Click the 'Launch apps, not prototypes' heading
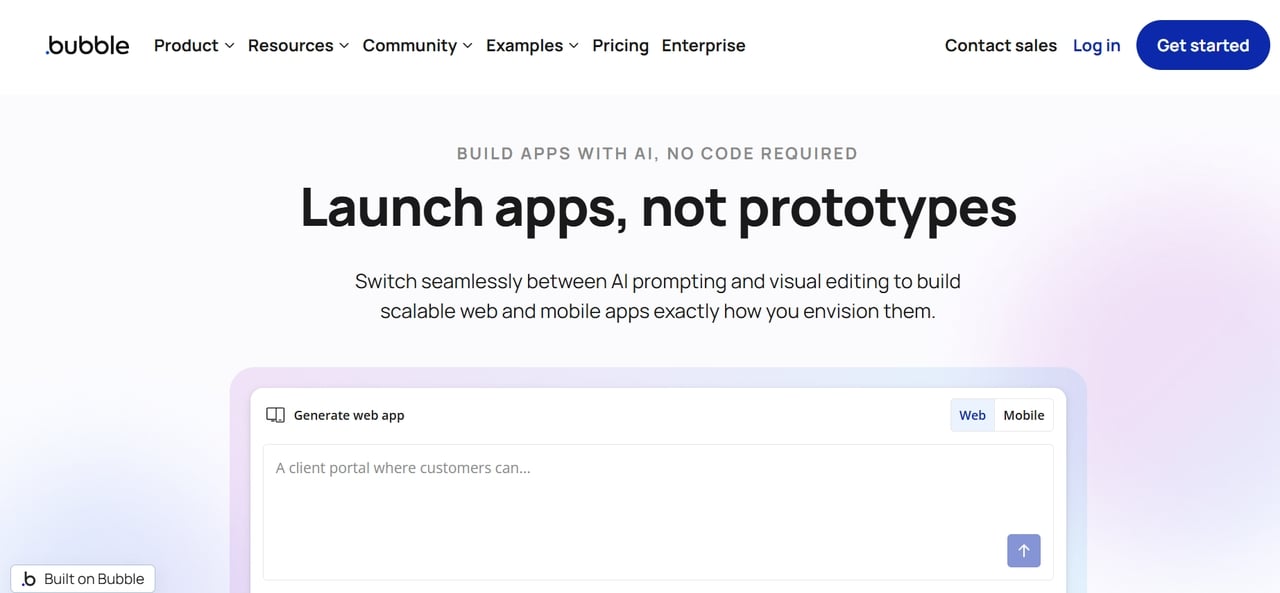The height and width of the screenshot is (593, 1280). (658, 207)
